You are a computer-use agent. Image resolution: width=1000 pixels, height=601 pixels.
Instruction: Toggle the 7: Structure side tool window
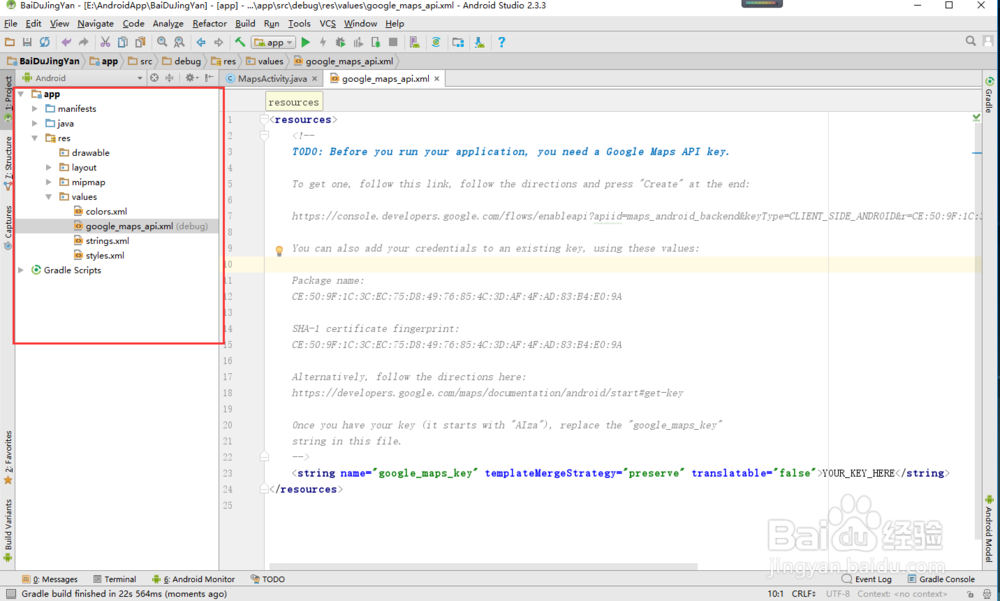click(x=8, y=163)
